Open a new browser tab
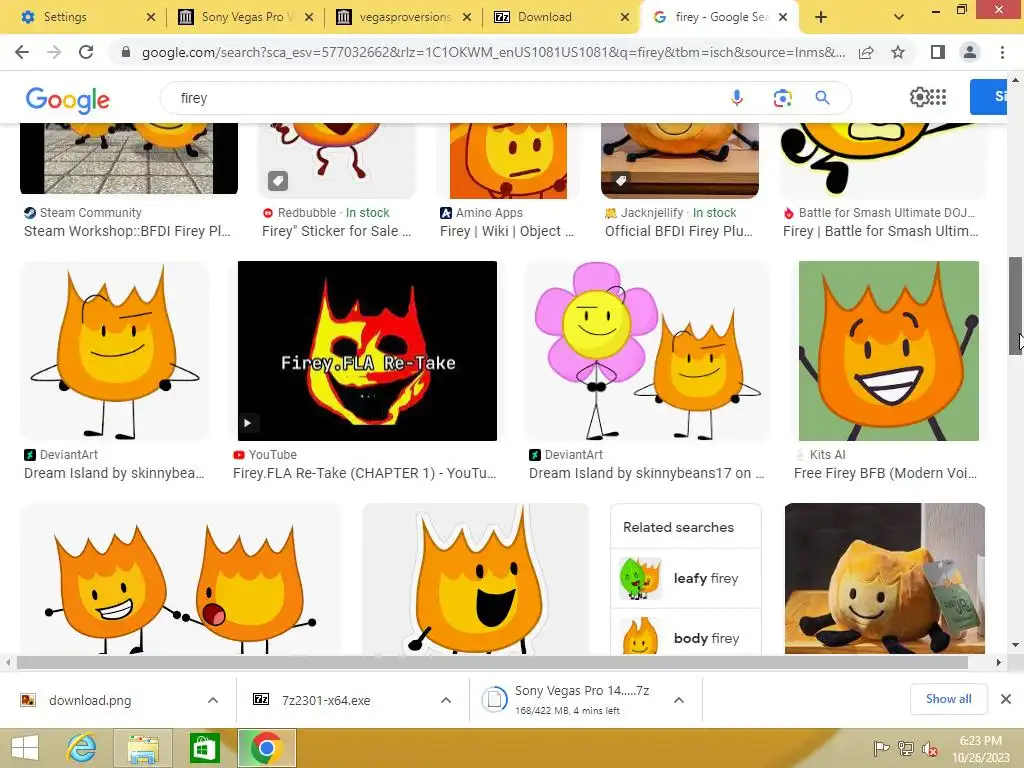The image size is (1024, 768). [821, 17]
